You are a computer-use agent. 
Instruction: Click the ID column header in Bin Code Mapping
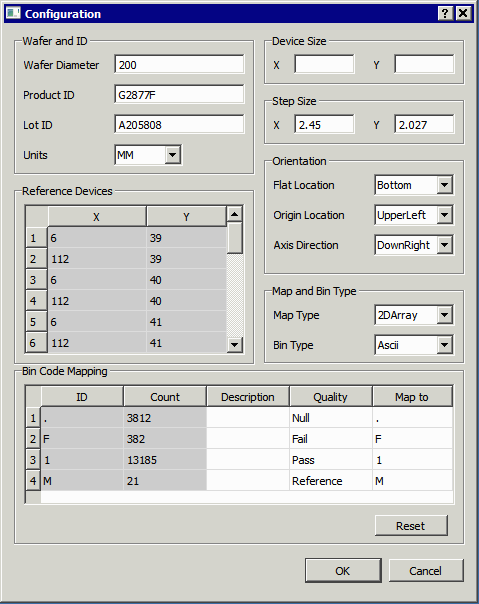point(82,397)
